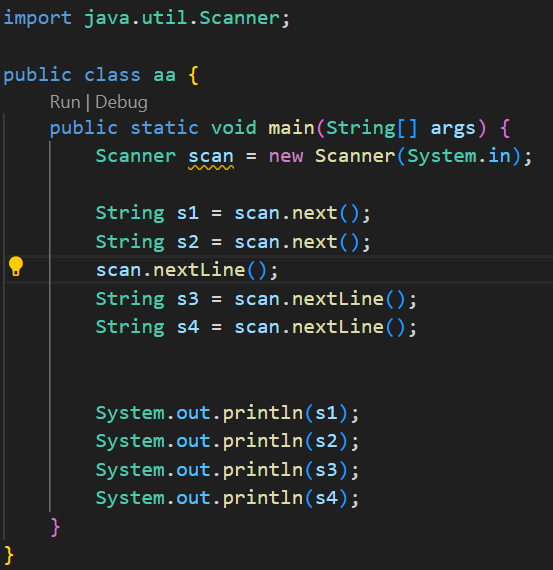Click variable 's4' in its declaration
Image resolution: width=553 pixels, height=570 pixels.
[188, 327]
